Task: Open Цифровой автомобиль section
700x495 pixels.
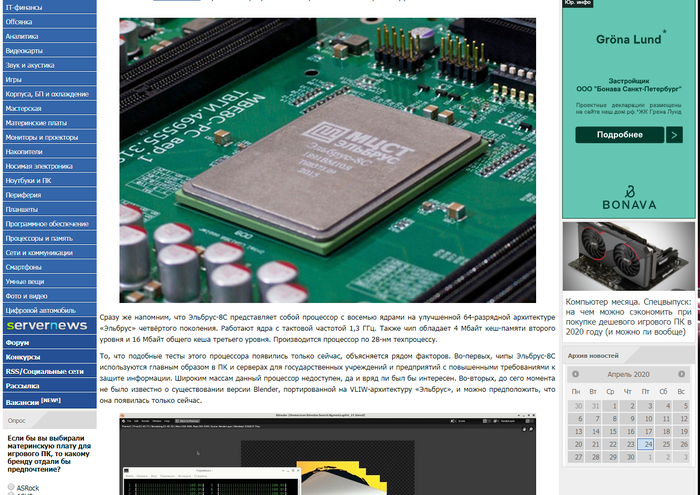Action: pyautogui.click(x=50, y=310)
